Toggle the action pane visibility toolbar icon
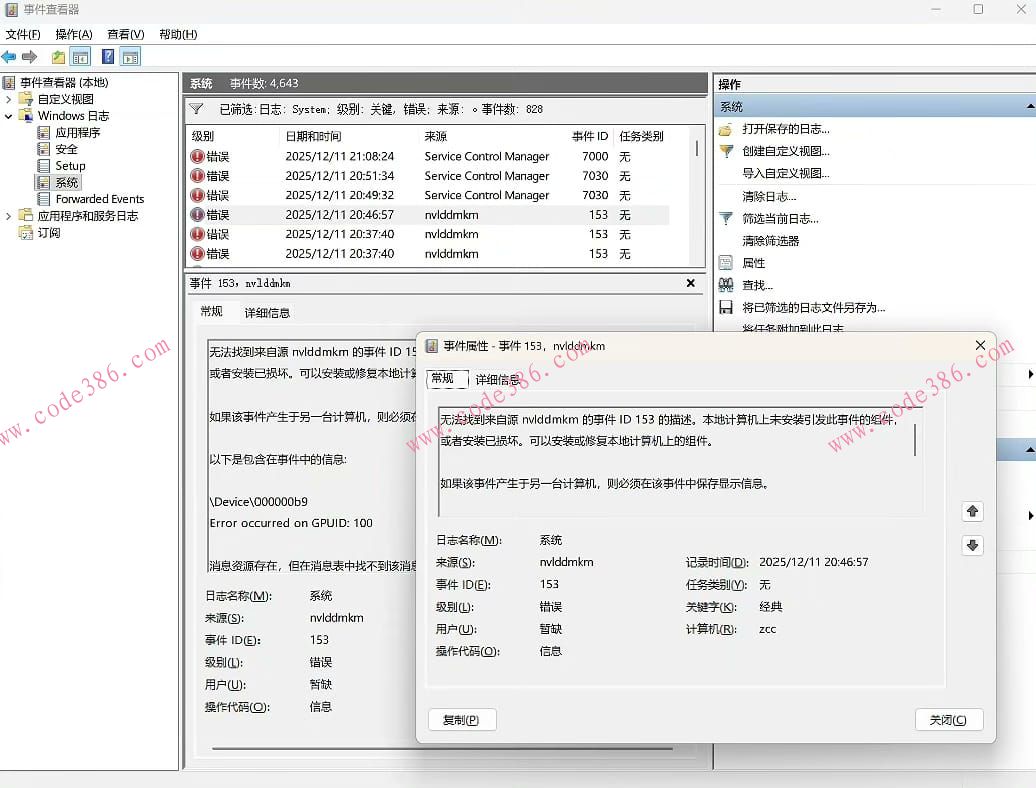1036x788 pixels. [x=128, y=57]
